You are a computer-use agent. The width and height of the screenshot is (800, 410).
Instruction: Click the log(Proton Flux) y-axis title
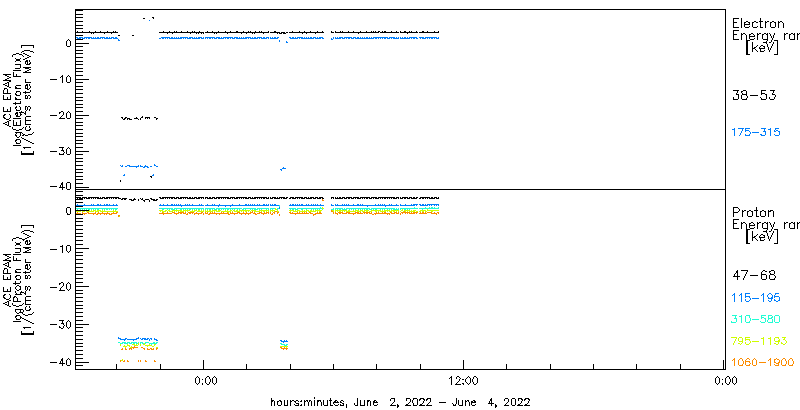point(18,278)
